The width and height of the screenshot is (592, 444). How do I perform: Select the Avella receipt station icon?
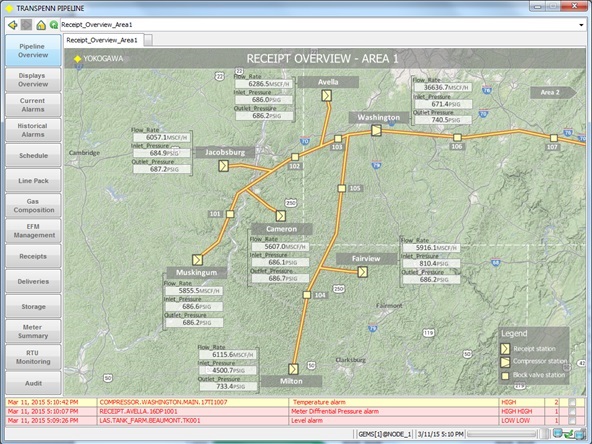click(327, 96)
